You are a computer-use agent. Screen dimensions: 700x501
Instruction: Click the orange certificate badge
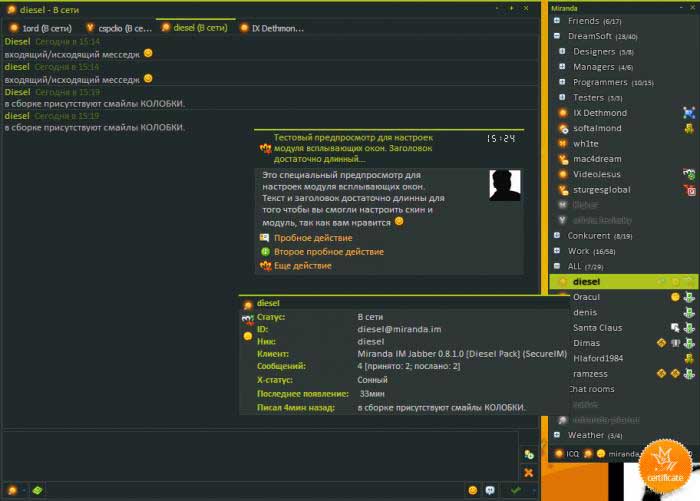tap(665, 467)
